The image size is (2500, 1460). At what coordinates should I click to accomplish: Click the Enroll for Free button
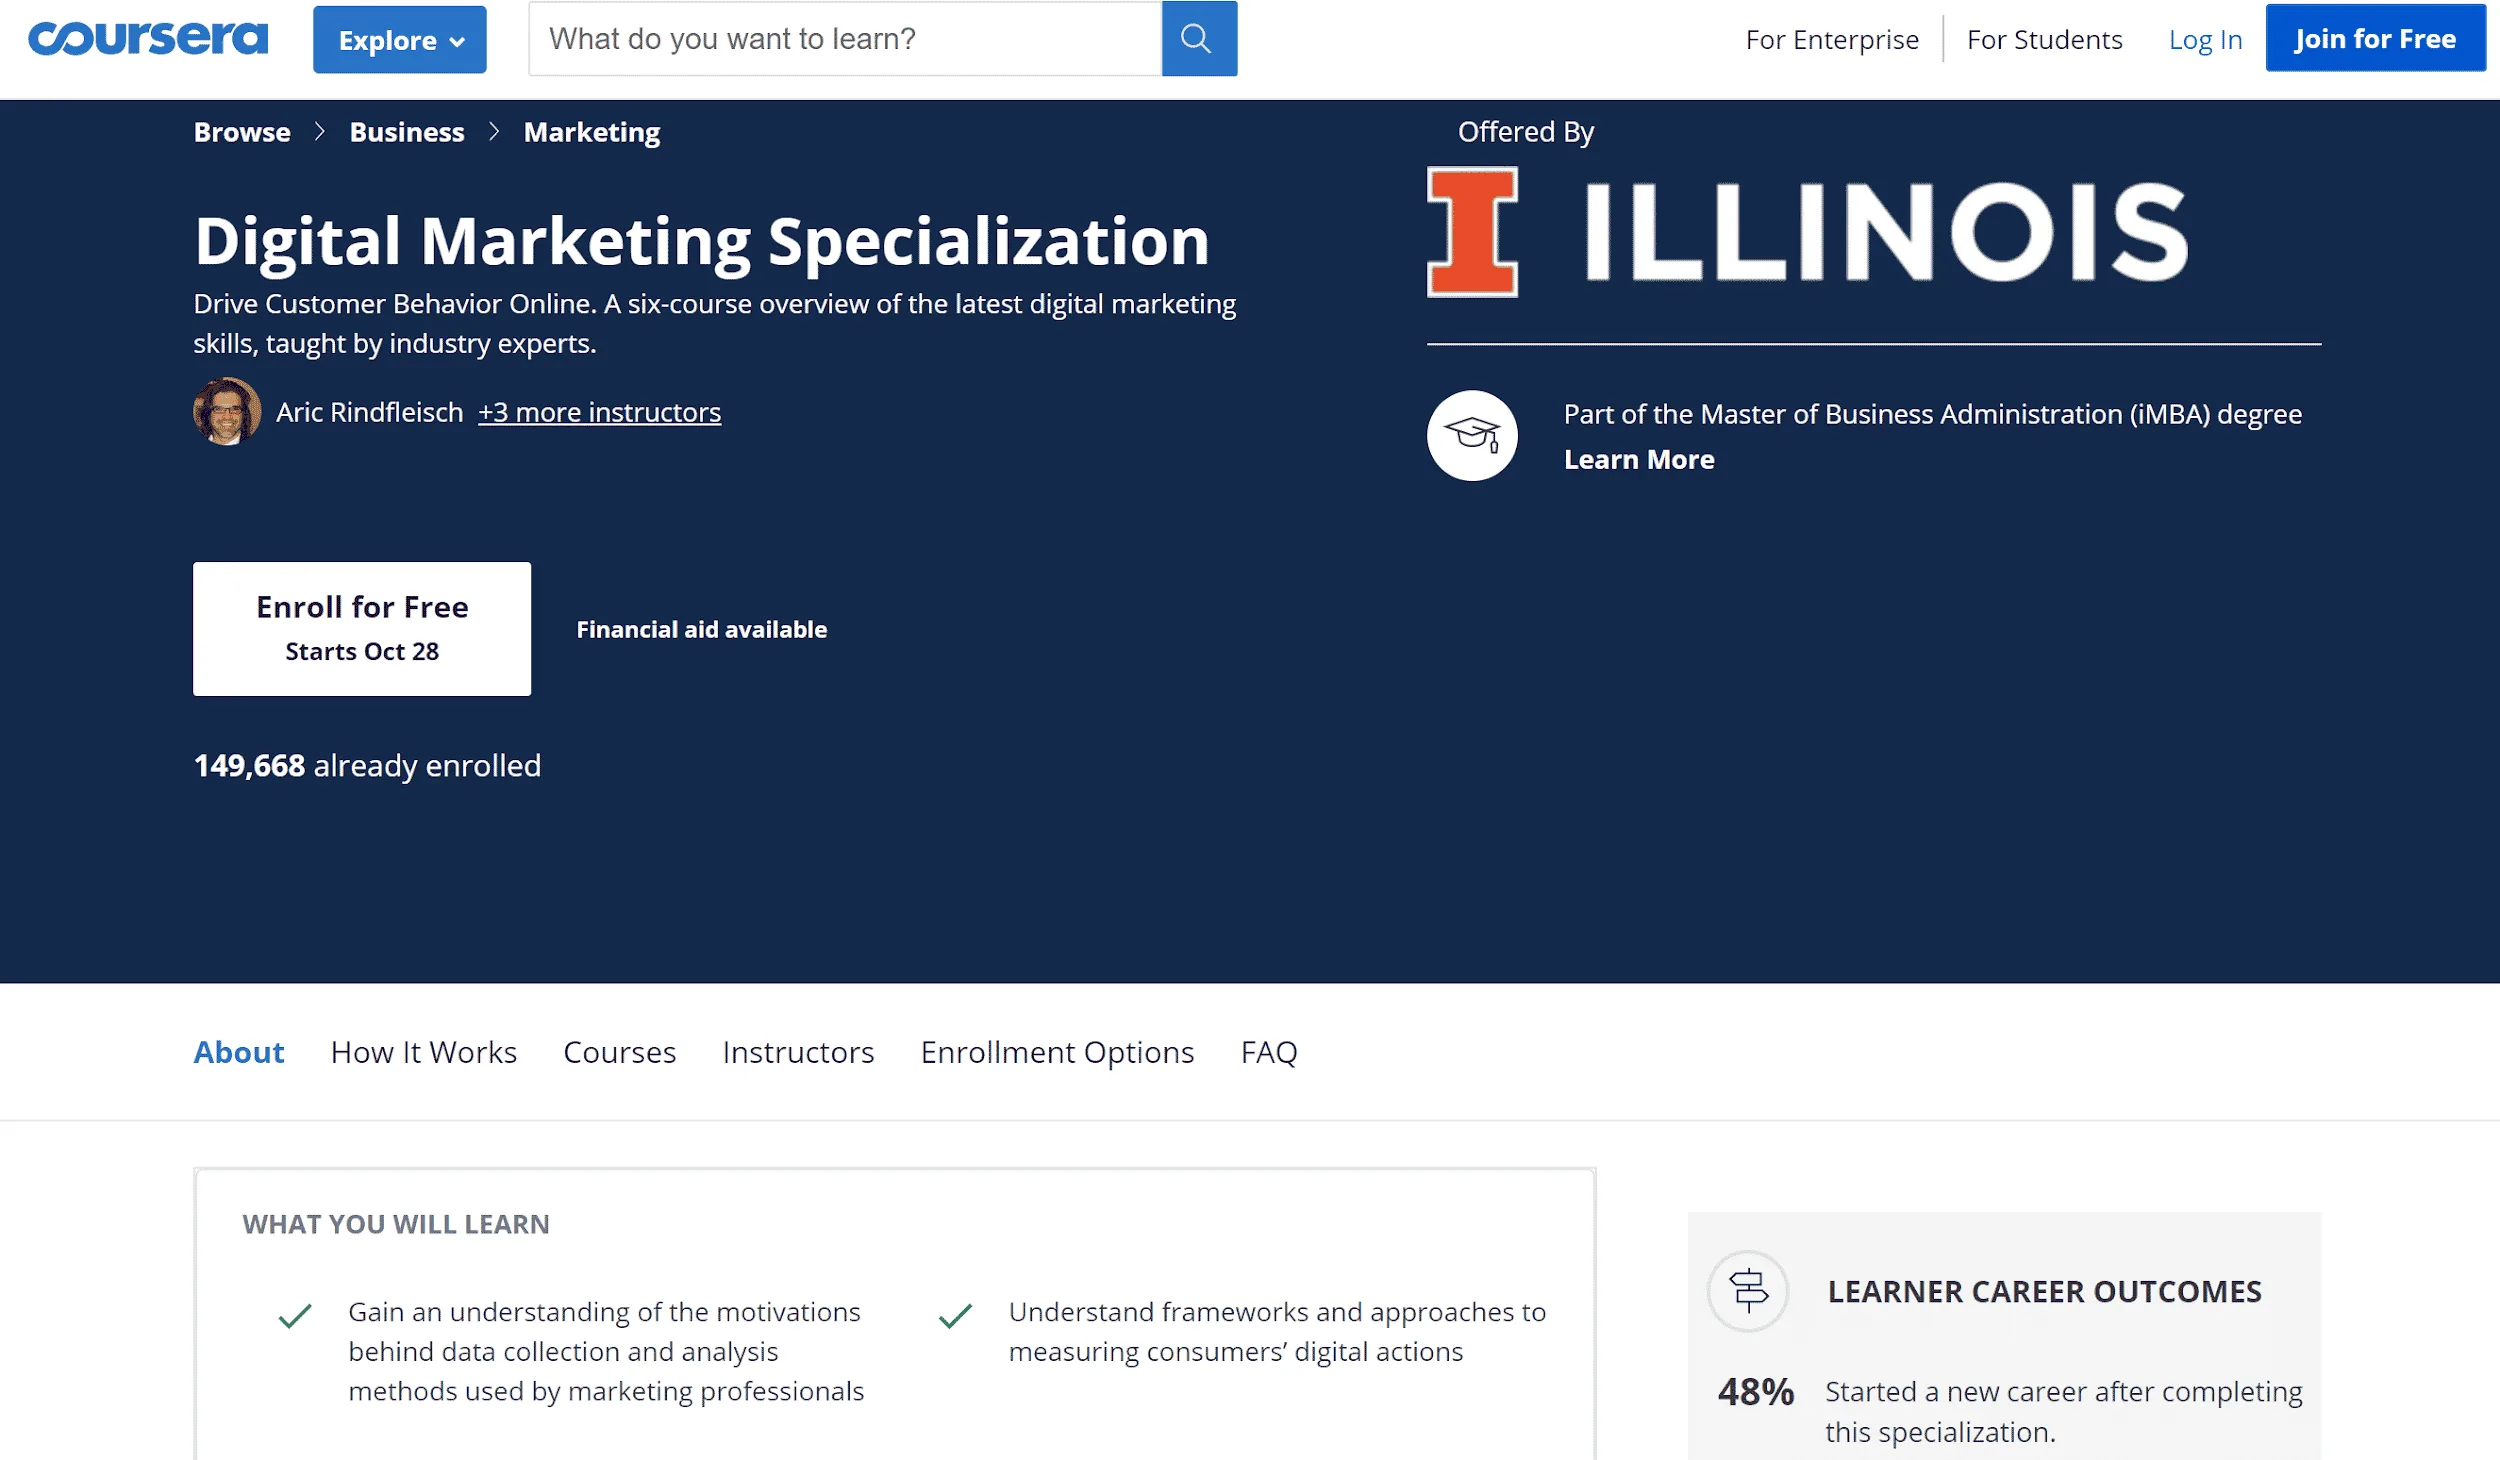click(x=362, y=629)
